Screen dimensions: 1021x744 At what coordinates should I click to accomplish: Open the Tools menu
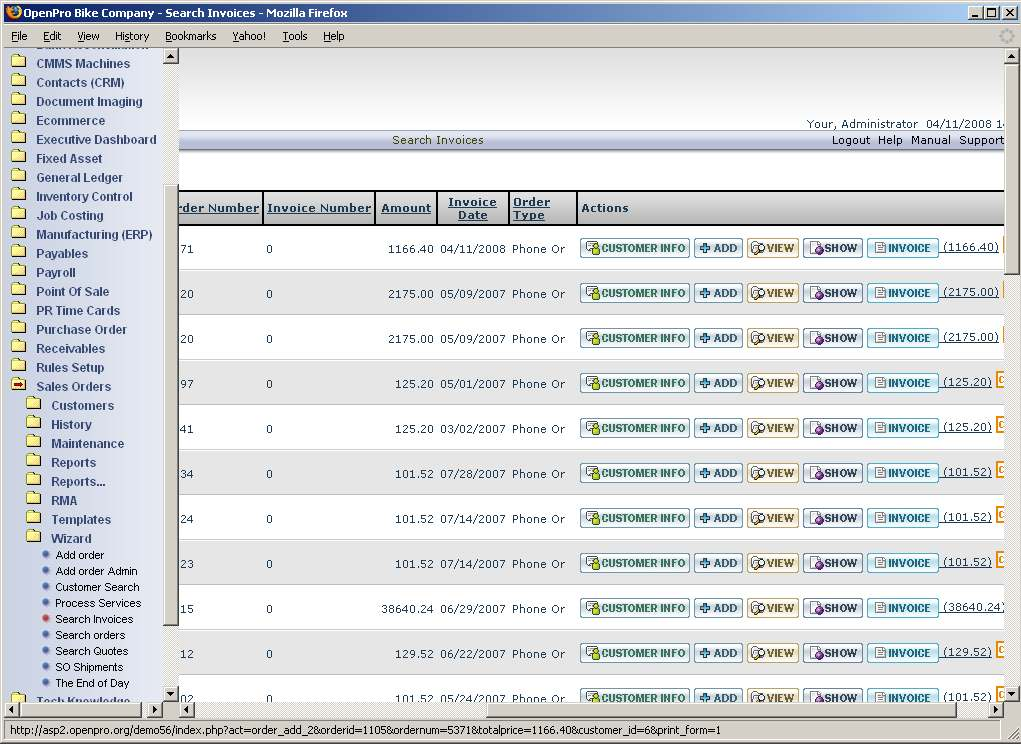click(294, 36)
